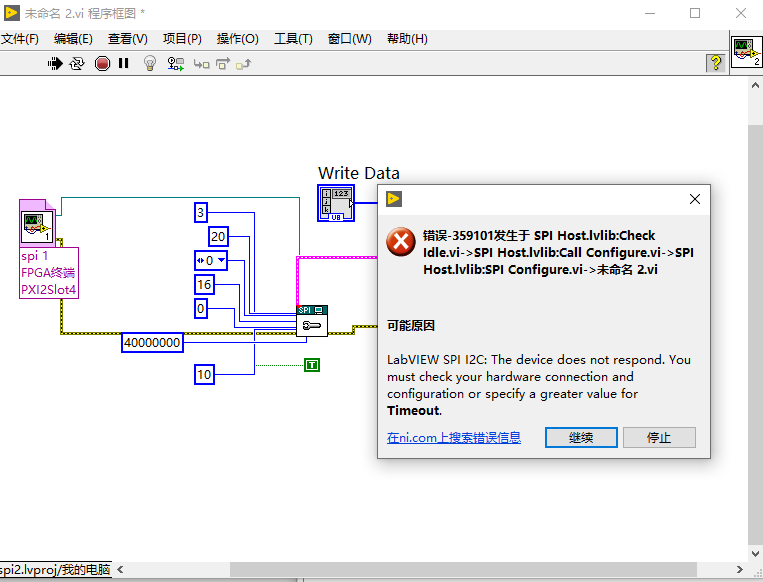Click the Run Continuously toolbar icon
Viewport: 763px width, 582px height.
(x=77, y=63)
